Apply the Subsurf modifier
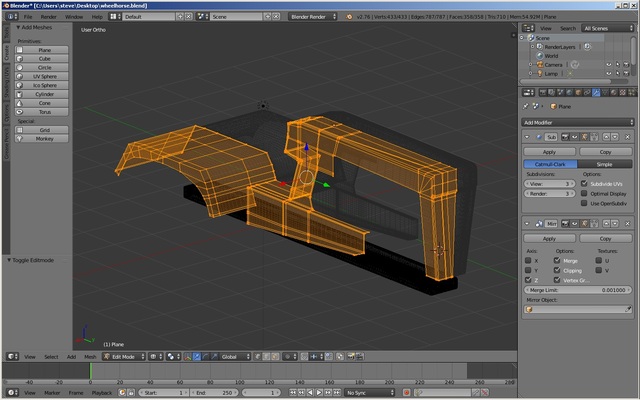 pos(549,151)
